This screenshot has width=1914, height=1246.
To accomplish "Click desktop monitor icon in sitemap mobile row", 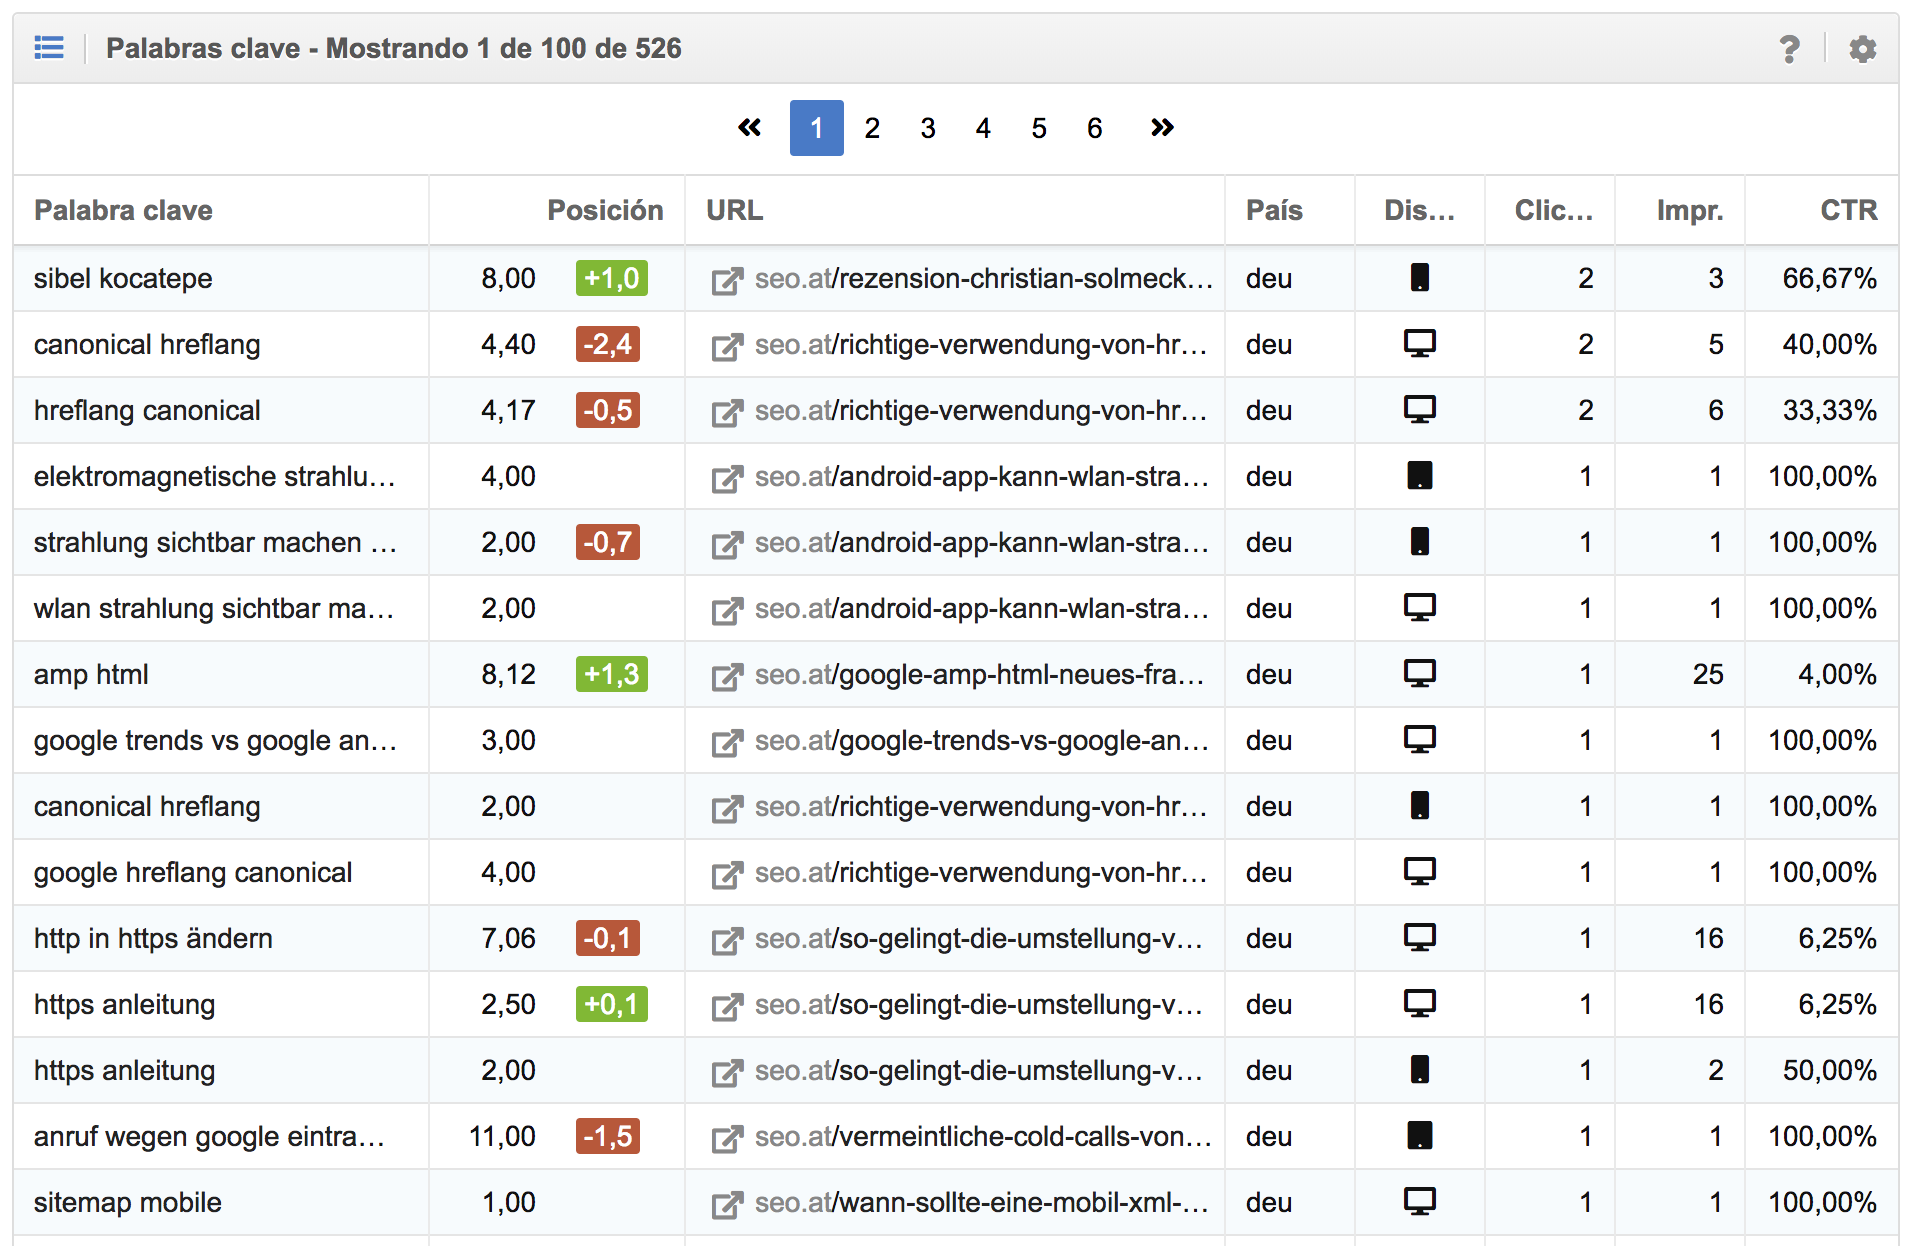I will click(x=1419, y=1201).
